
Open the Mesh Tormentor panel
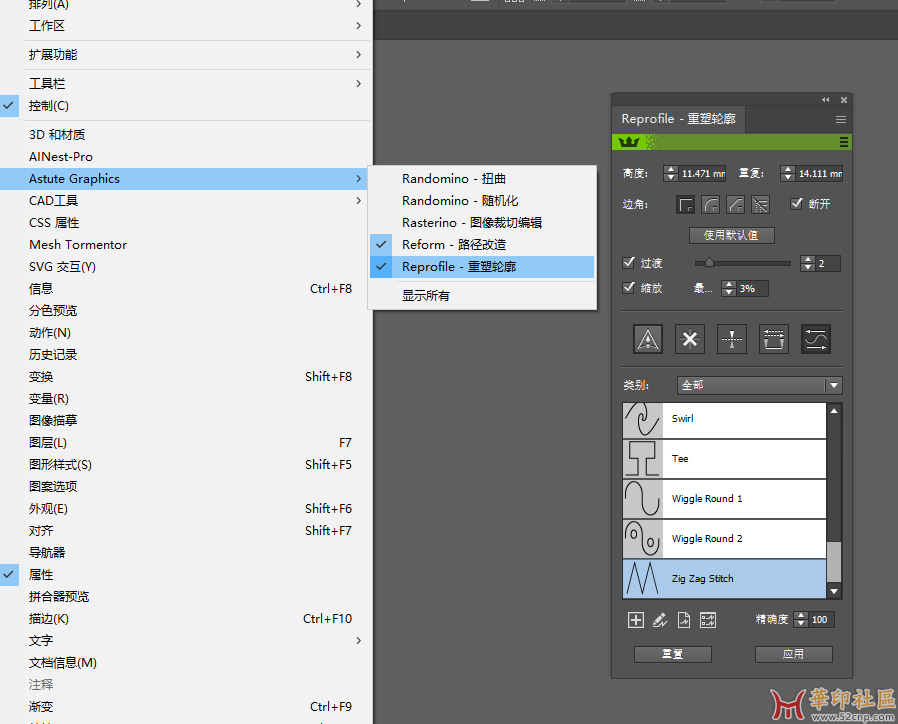tap(186, 245)
